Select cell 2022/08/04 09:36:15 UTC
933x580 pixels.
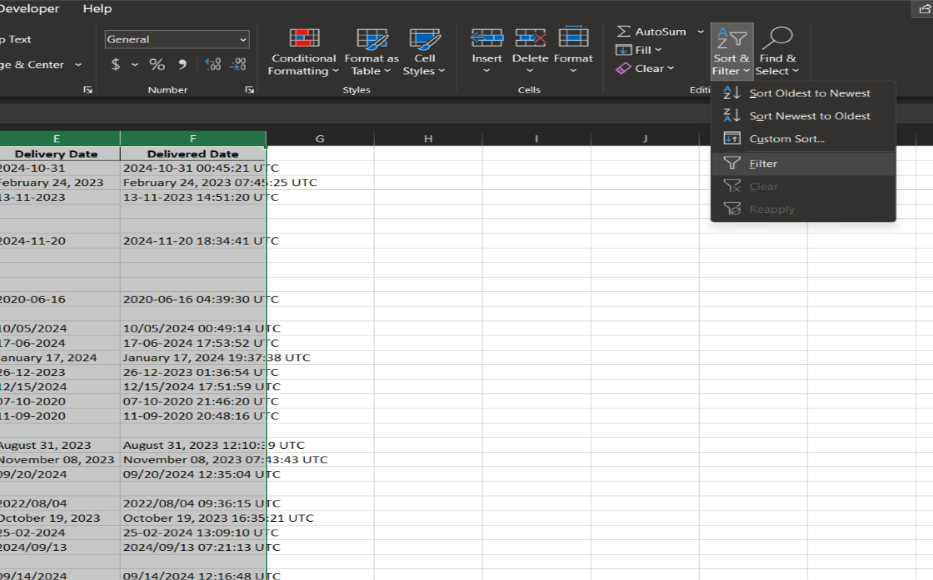[193, 503]
